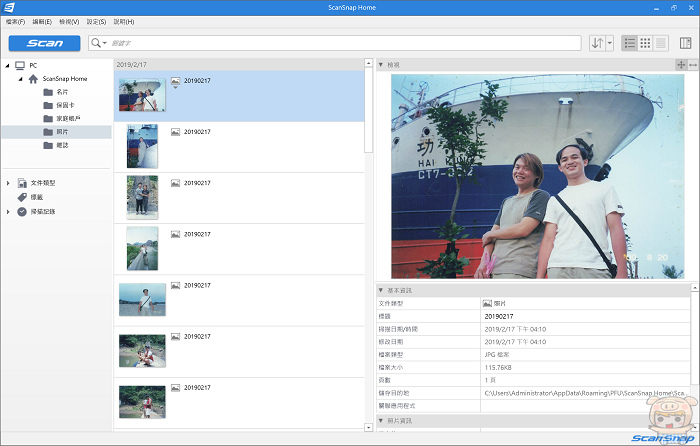
Task: Select the thumbnail of two men by ship
Action: click(x=142, y=95)
